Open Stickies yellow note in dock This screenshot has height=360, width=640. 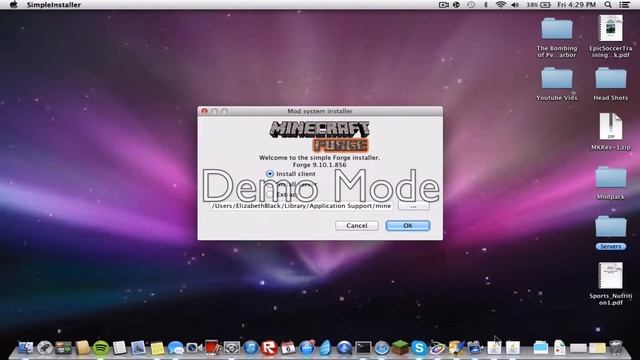tap(157, 348)
